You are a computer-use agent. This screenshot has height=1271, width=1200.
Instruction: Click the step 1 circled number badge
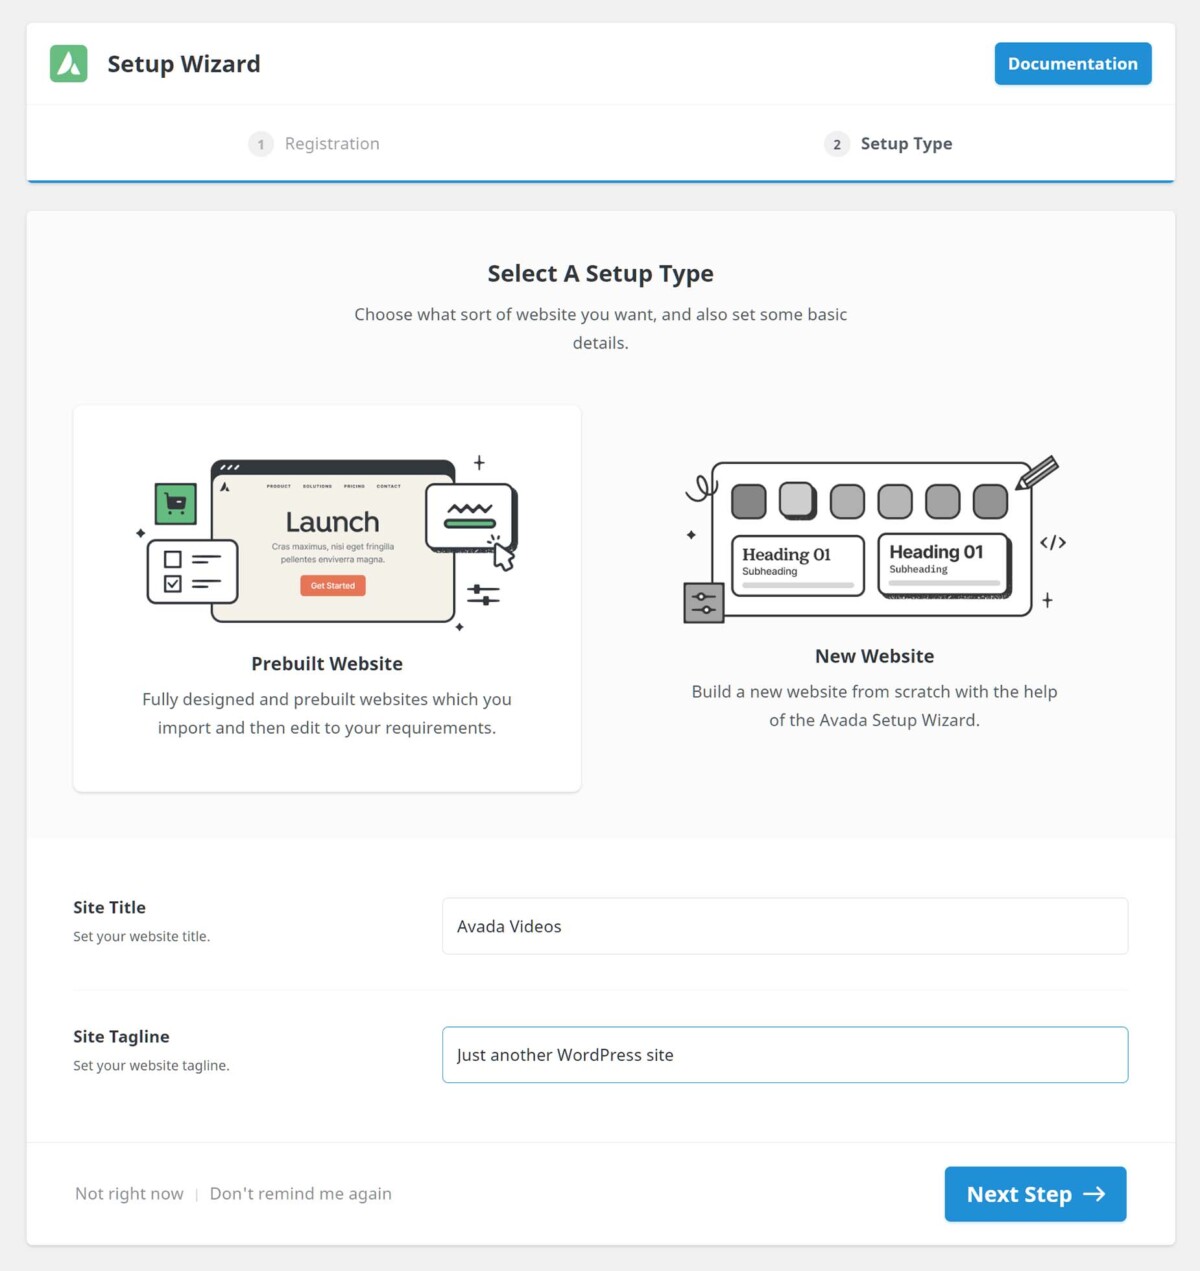260,144
